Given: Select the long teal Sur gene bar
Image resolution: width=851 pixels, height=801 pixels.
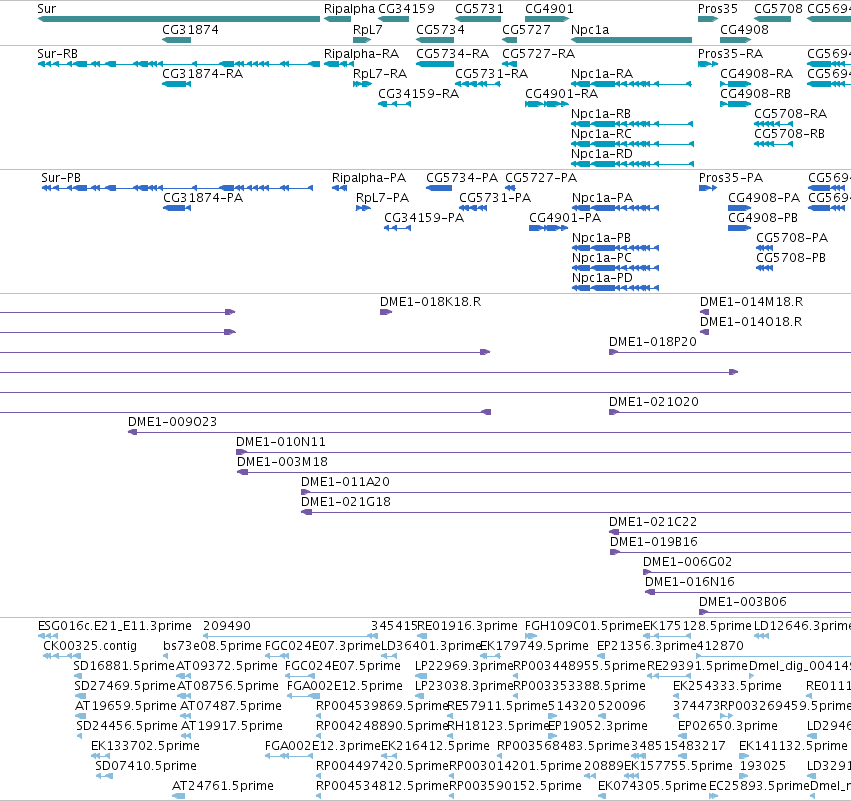Looking at the screenshot, I should (179, 19).
